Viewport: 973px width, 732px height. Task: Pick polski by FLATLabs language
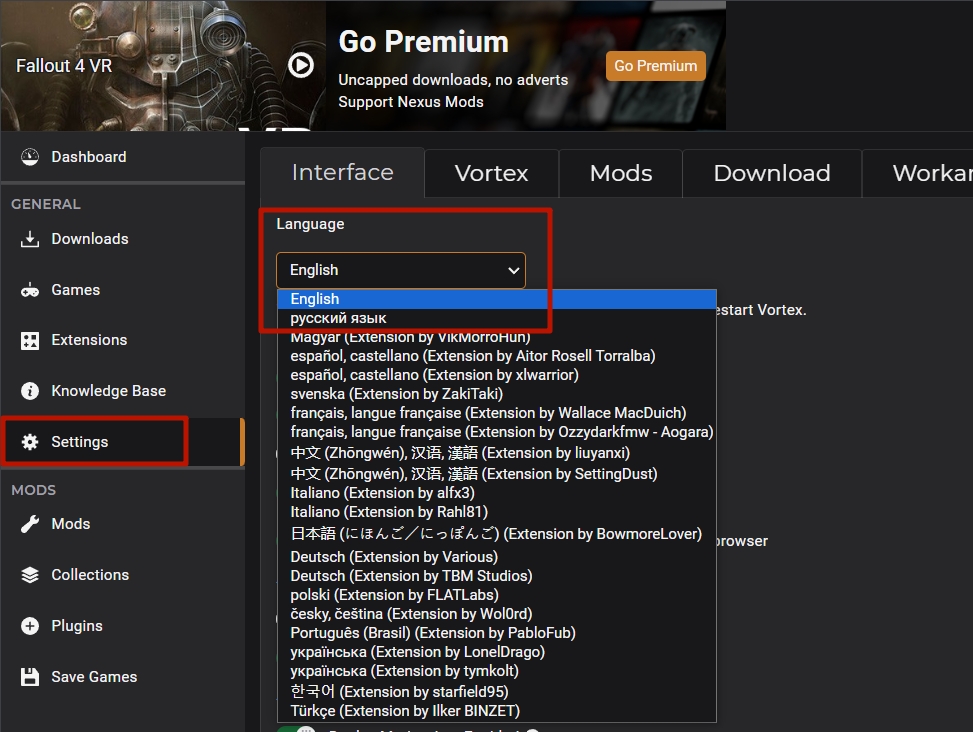pos(496,595)
